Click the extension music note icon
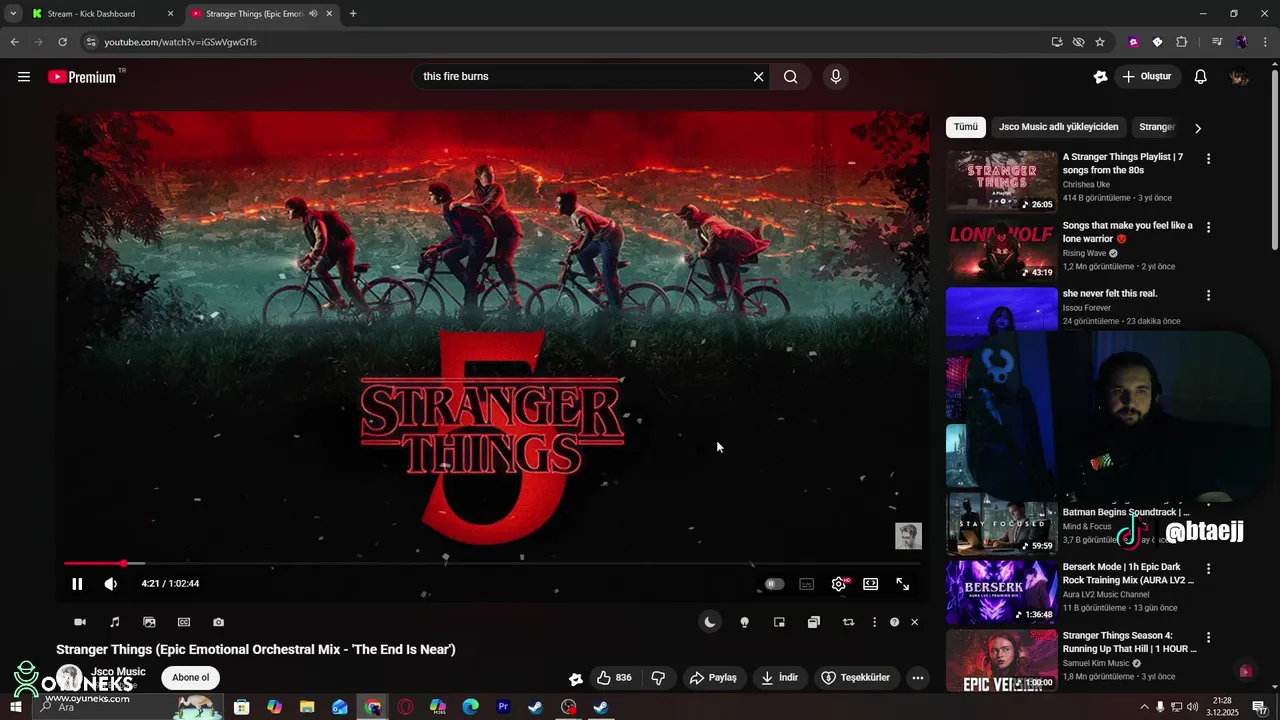 pyautogui.click(x=115, y=622)
